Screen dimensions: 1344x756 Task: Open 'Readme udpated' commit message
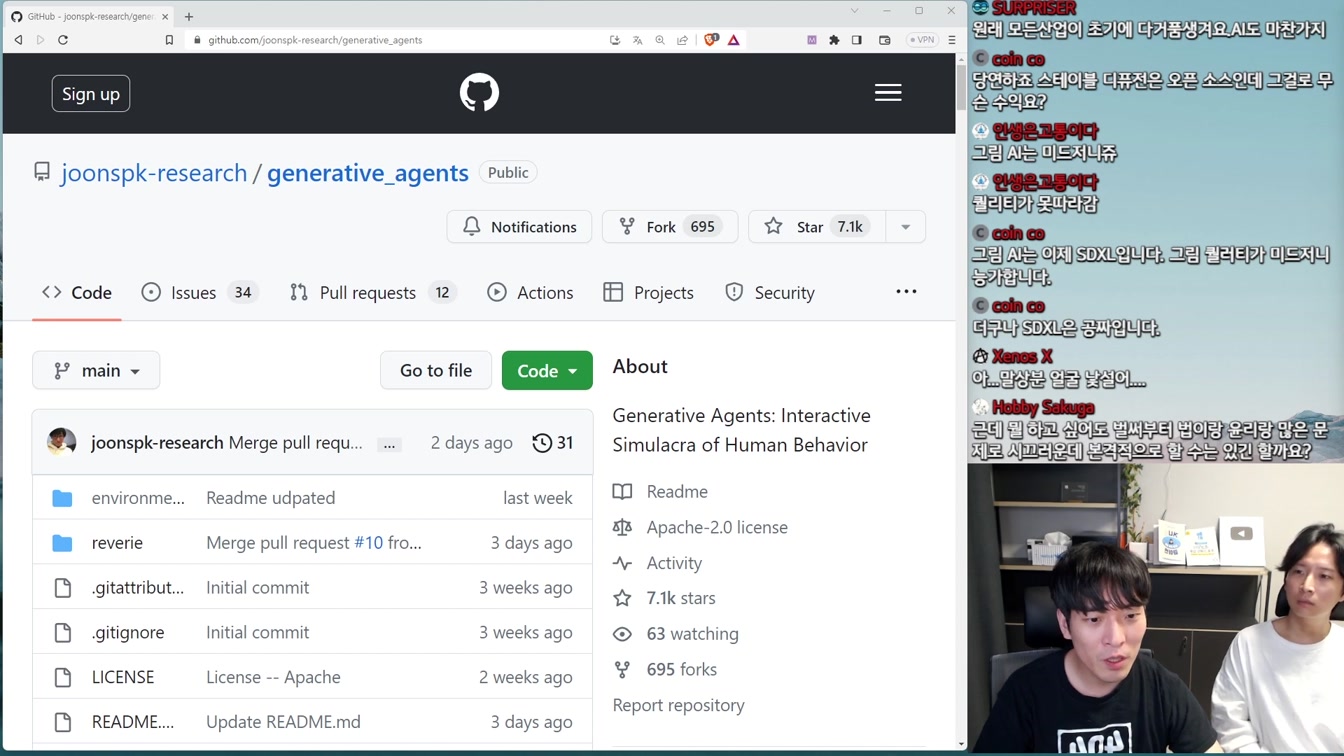click(270, 498)
